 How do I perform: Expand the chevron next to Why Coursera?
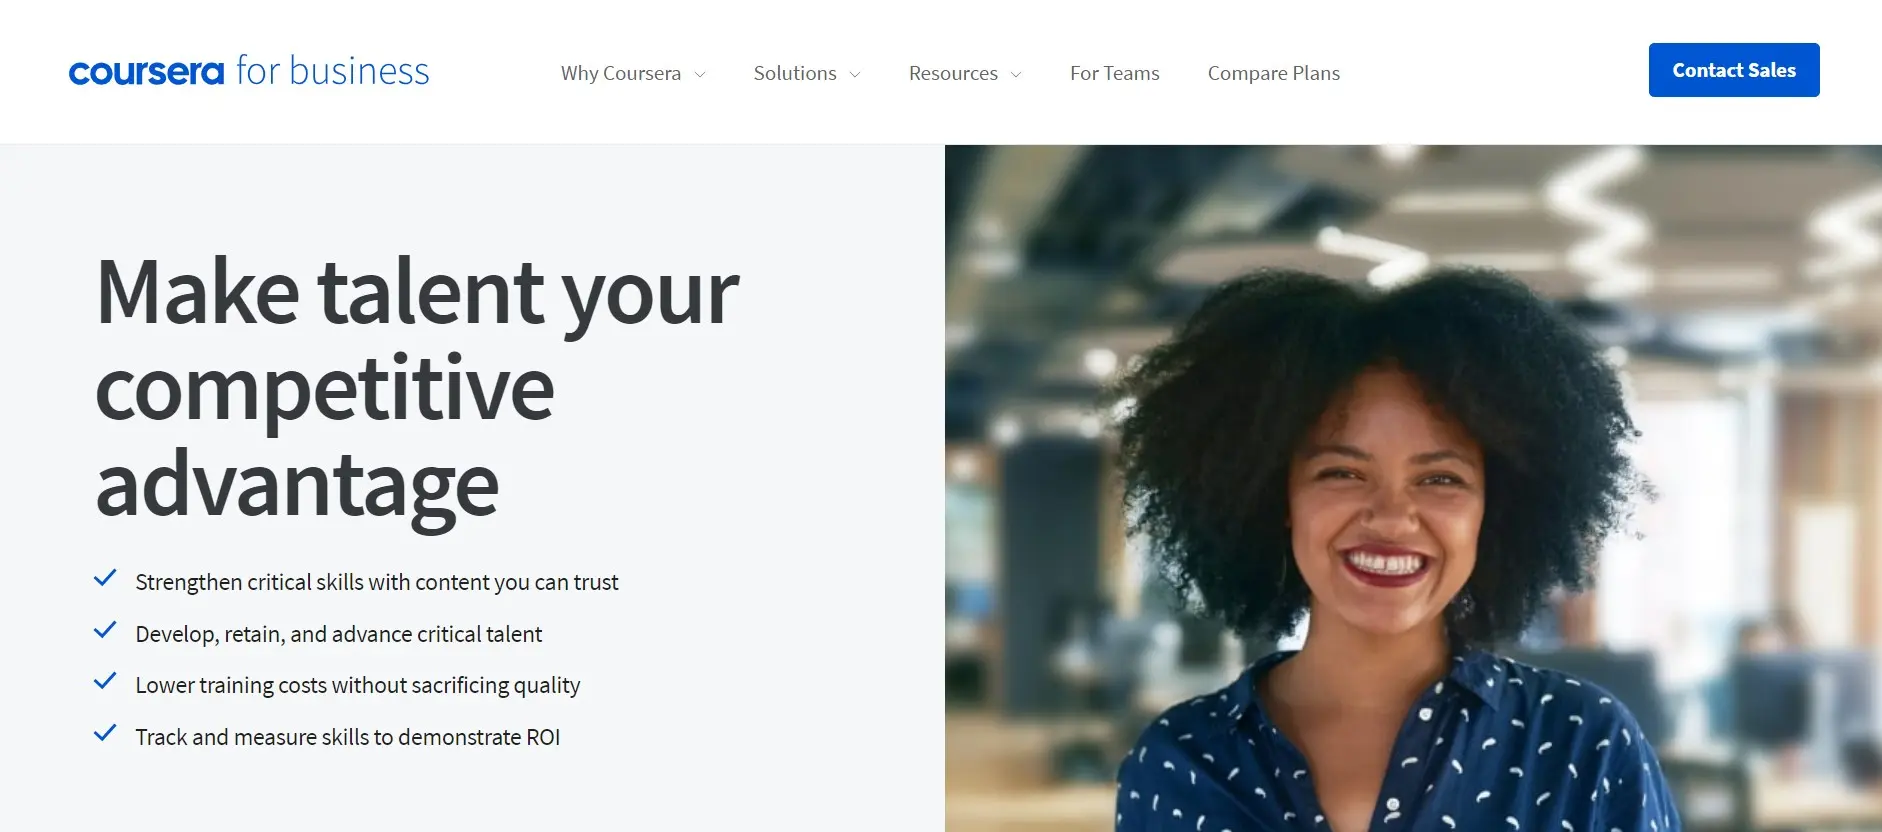pos(700,75)
